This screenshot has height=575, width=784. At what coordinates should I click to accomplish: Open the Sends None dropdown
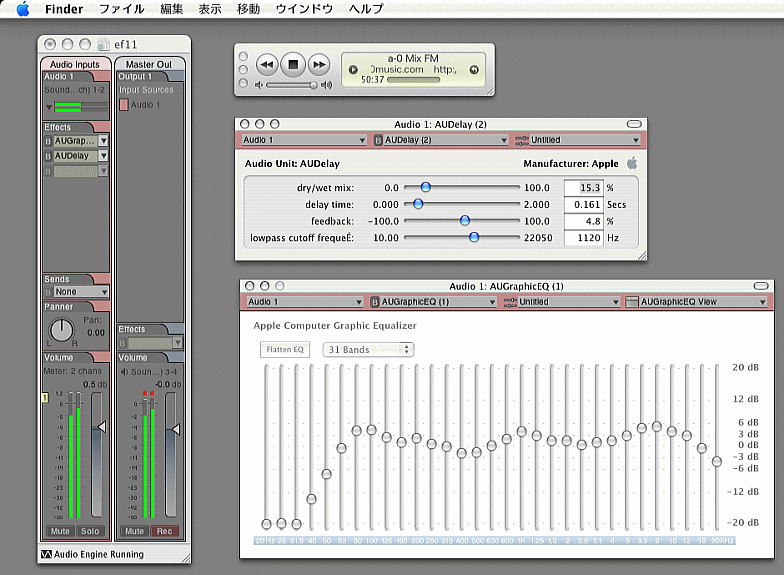tap(80, 292)
